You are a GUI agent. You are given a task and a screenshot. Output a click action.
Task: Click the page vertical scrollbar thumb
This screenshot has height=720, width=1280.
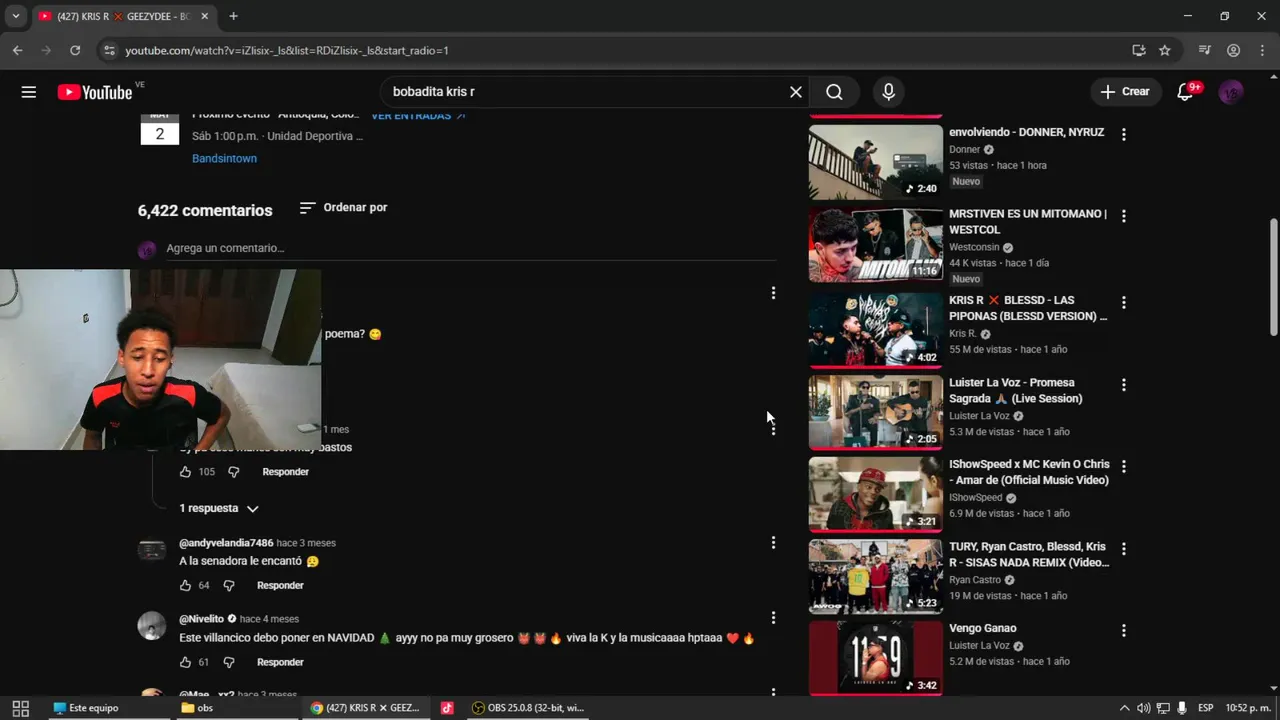pos(1273,275)
